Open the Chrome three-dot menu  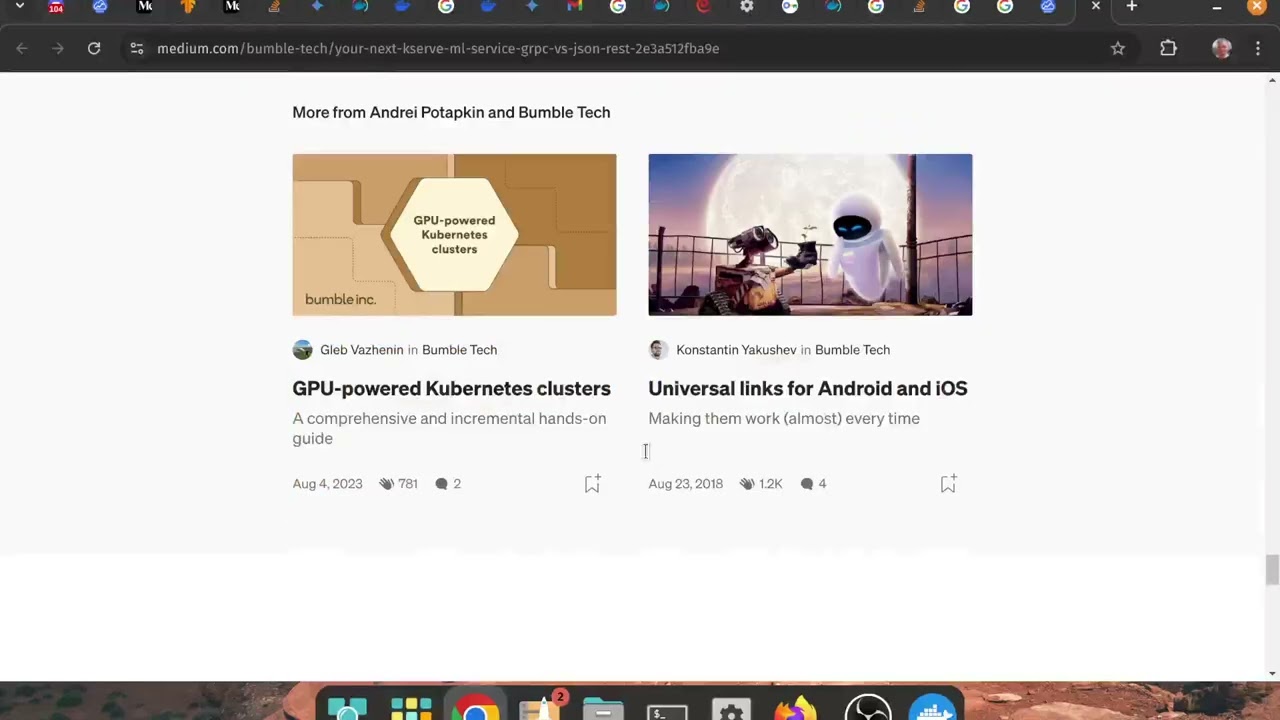[1257, 48]
